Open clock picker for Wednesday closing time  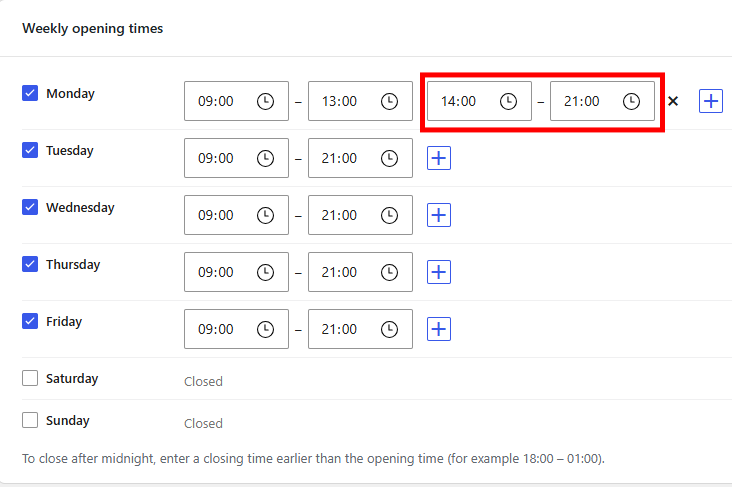pyautogui.click(x=389, y=215)
